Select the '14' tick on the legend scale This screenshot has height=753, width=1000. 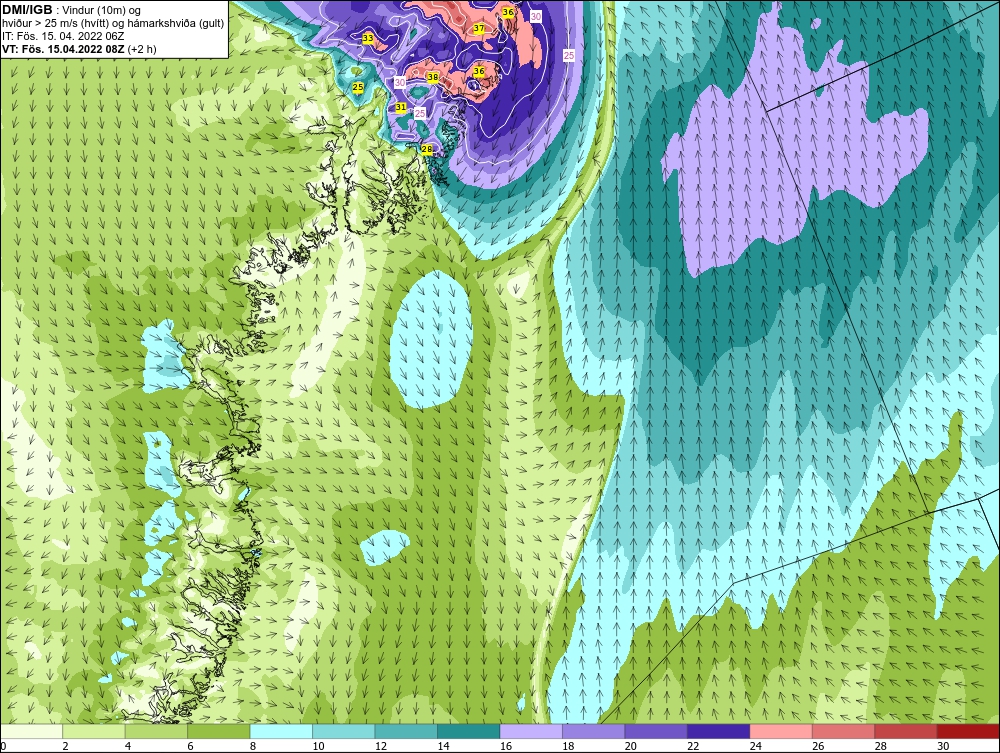(x=443, y=746)
